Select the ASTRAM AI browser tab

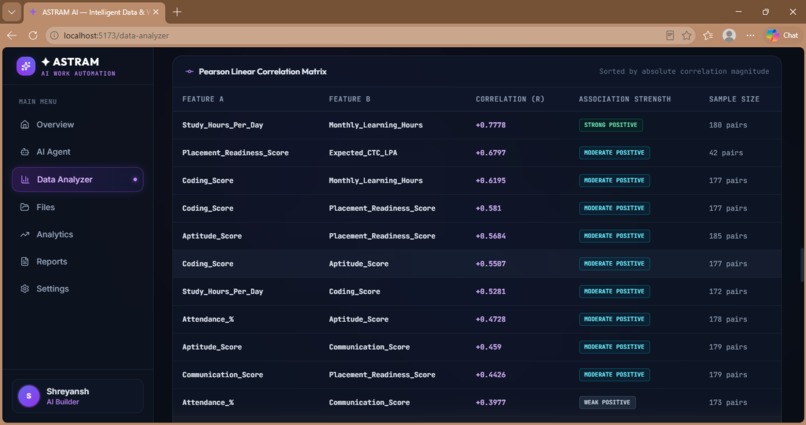click(x=94, y=12)
